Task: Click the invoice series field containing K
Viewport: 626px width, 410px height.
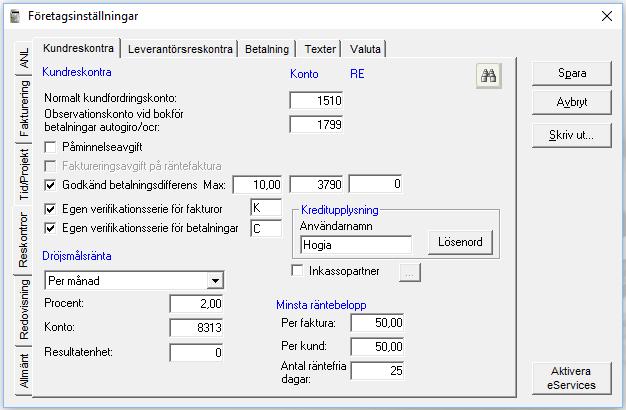Action: (x=266, y=208)
